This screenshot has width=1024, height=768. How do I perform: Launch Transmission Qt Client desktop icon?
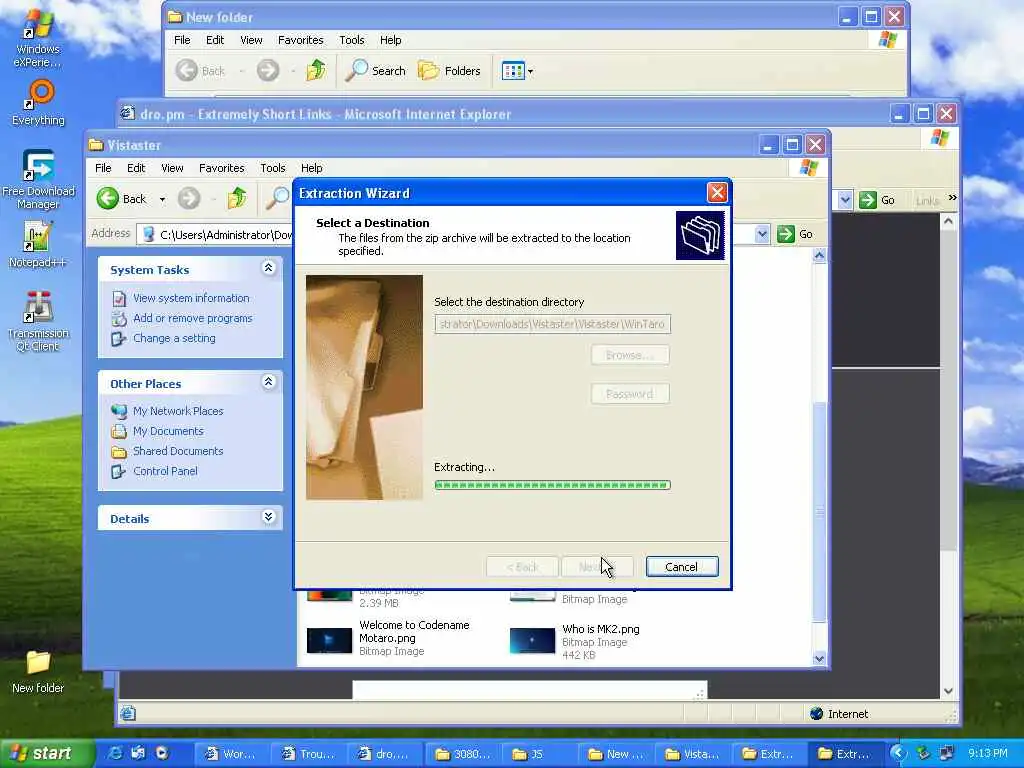point(37,321)
